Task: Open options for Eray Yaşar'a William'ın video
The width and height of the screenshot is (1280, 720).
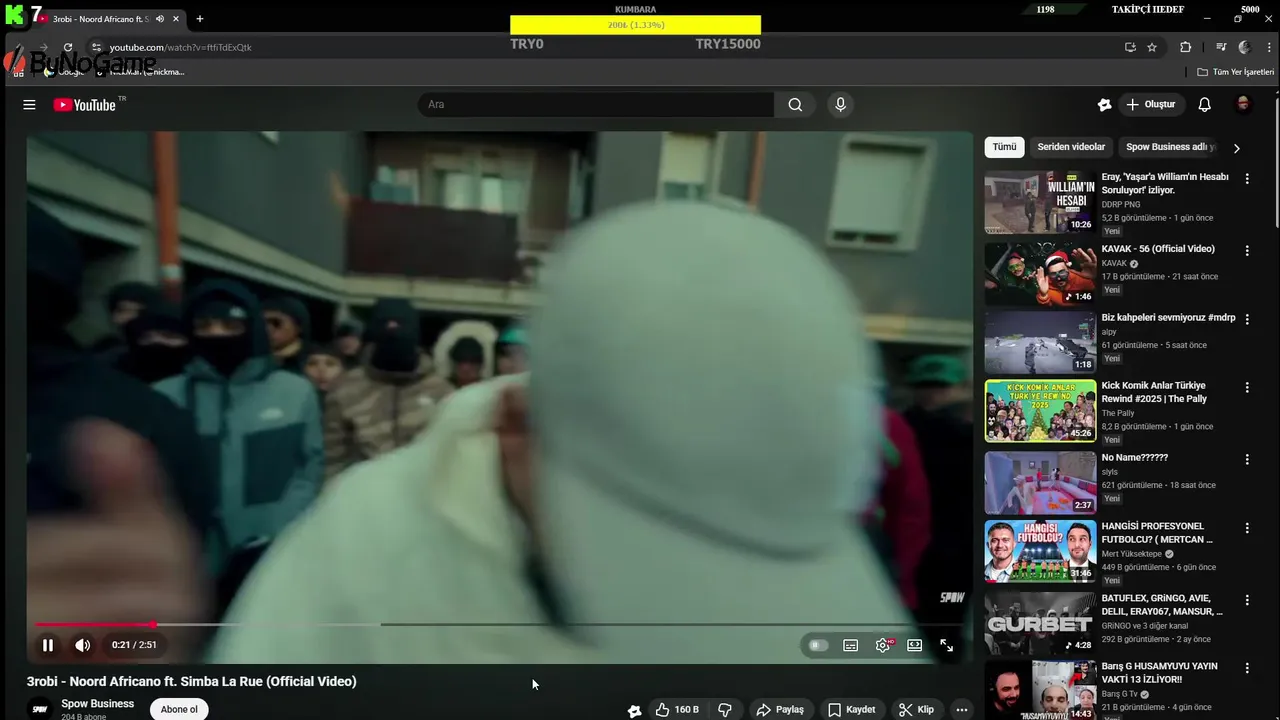Action: coord(1247,179)
